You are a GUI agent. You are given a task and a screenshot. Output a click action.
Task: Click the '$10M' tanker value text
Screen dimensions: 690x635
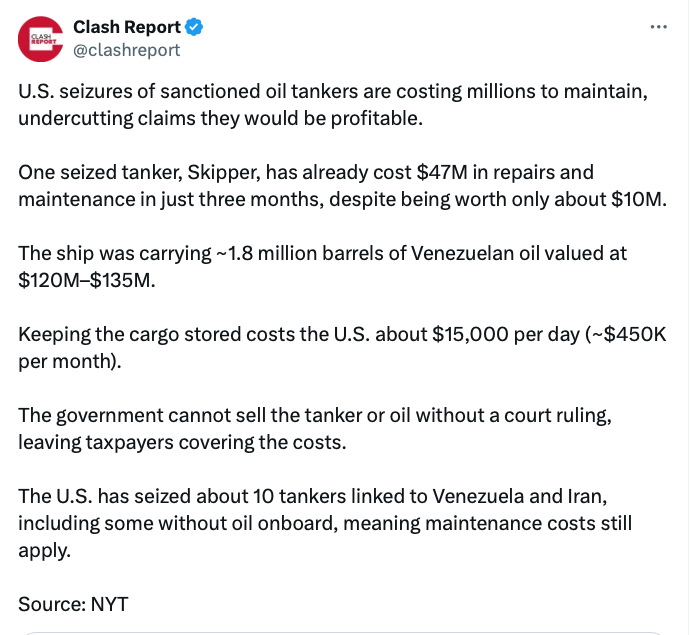point(638,198)
